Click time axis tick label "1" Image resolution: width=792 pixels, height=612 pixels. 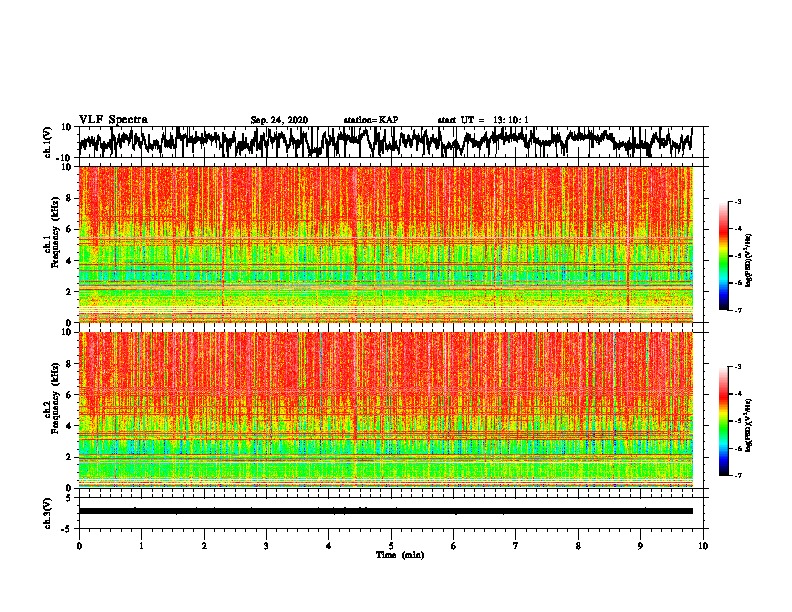(141, 546)
